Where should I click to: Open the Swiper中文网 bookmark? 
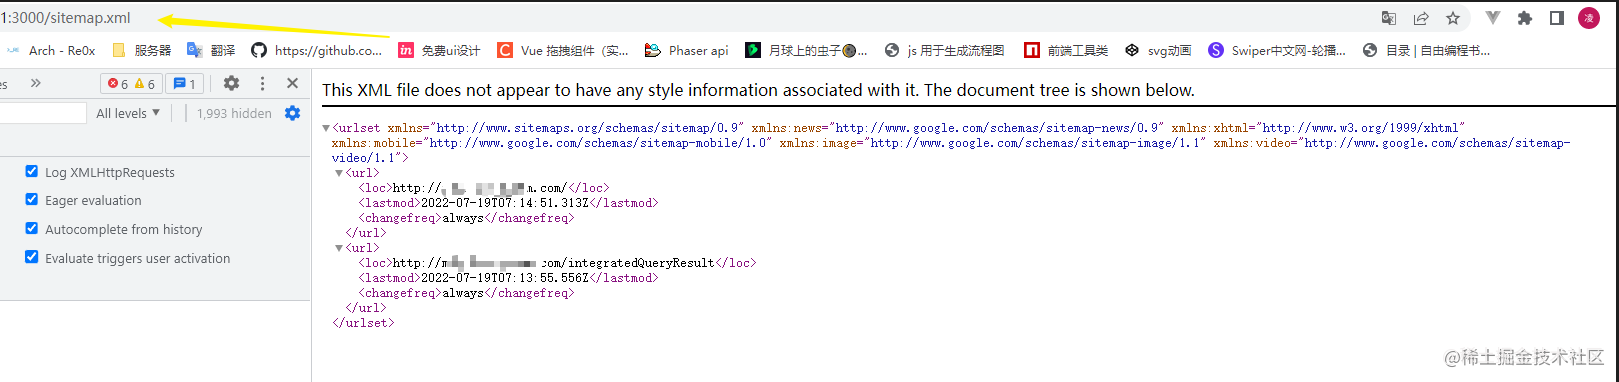click(1277, 50)
